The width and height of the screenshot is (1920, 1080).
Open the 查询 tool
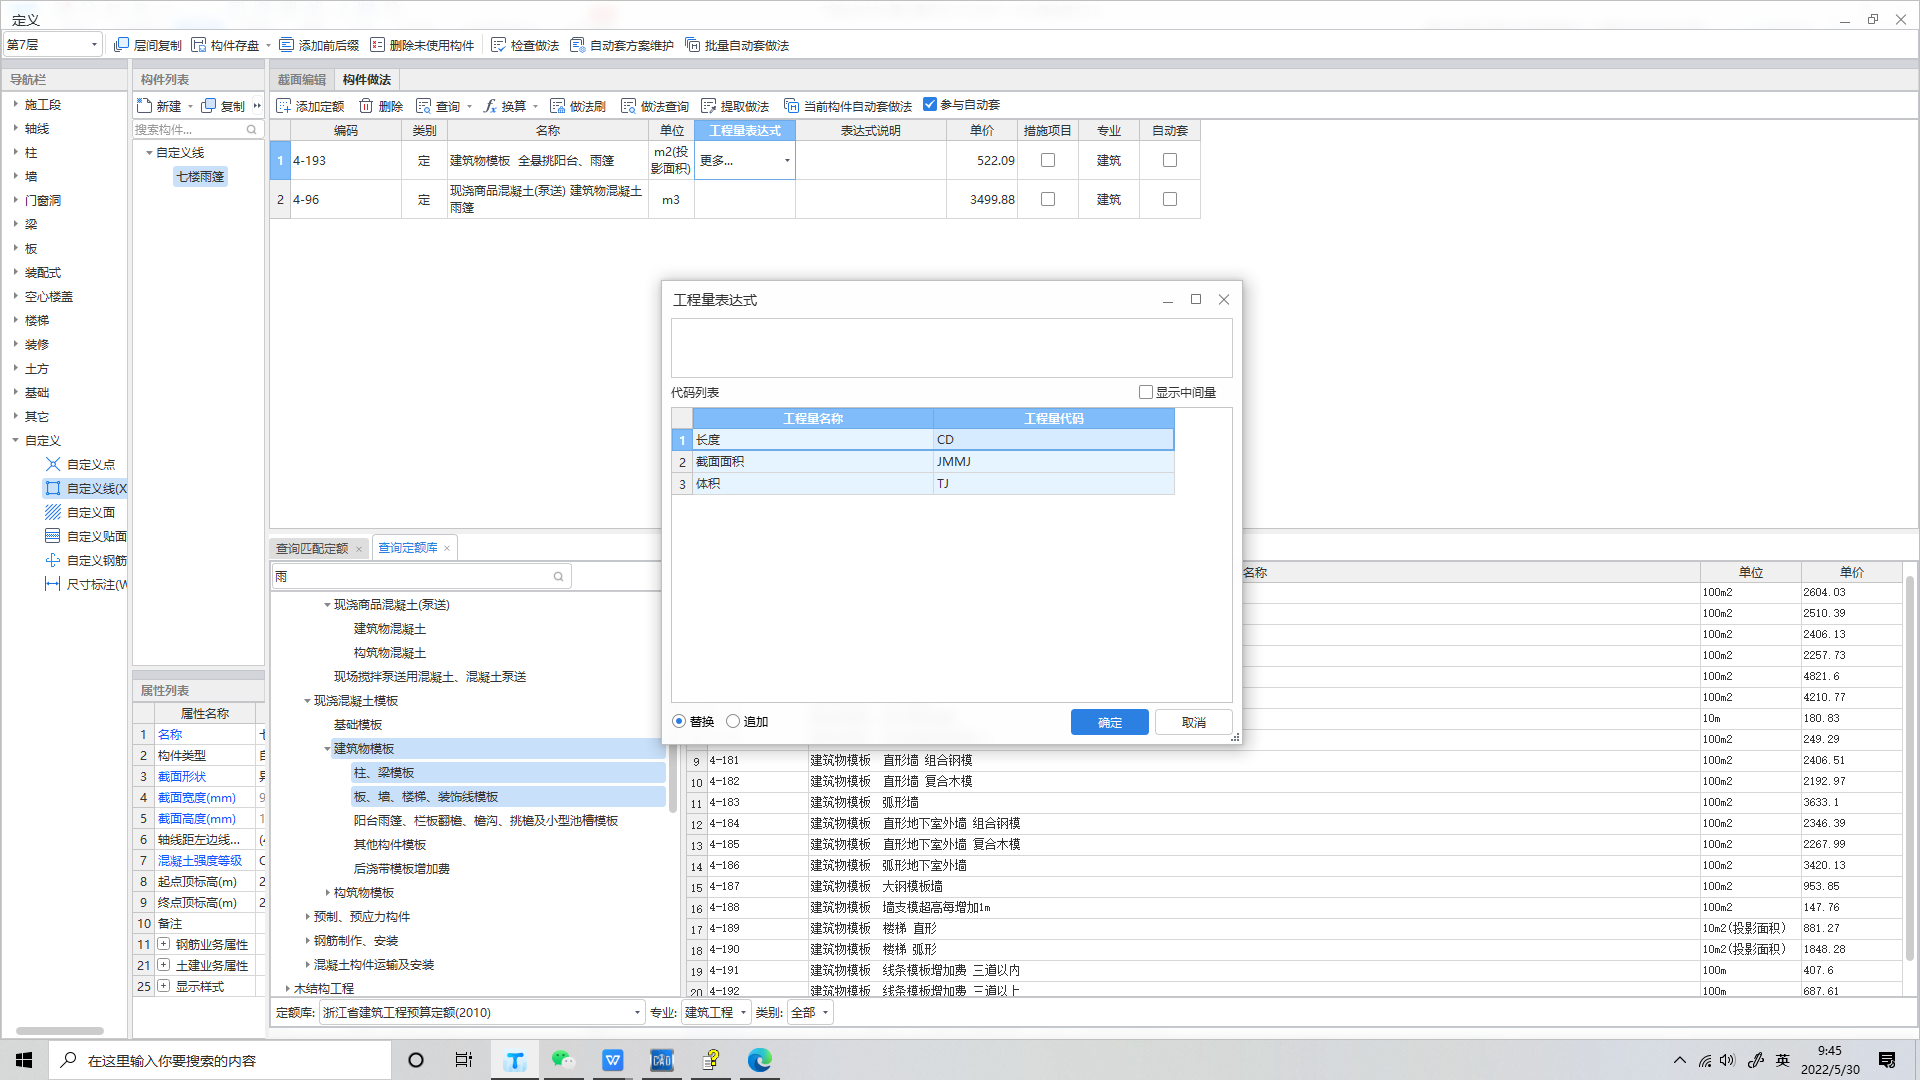[x=438, y=106]
